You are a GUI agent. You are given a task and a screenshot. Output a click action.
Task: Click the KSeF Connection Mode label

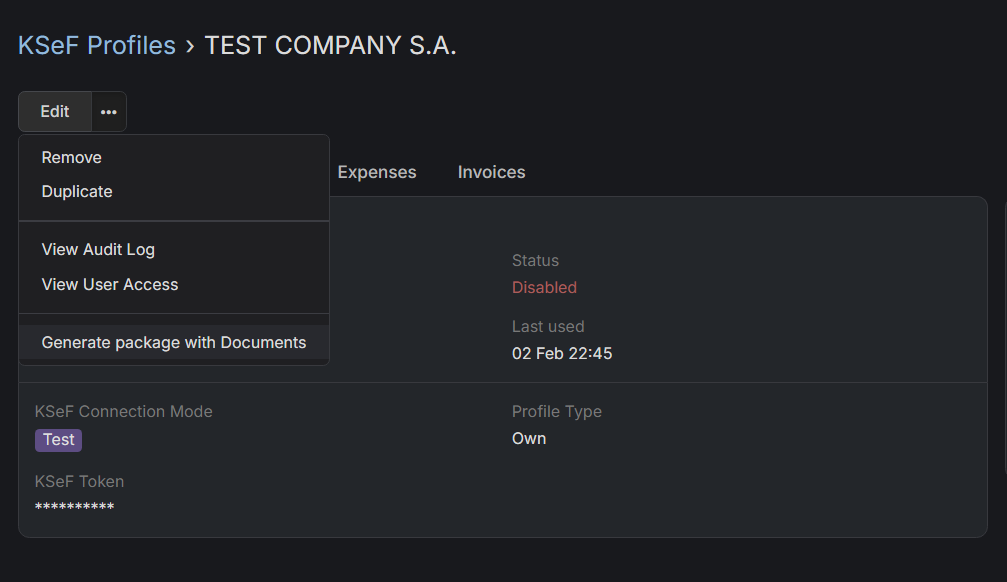tap(124, 412)
